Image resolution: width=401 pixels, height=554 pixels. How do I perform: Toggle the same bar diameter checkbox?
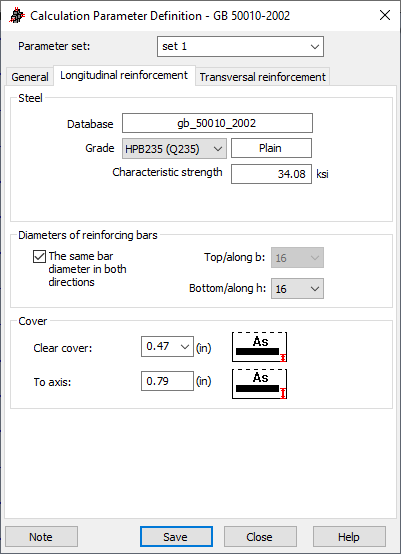pos(39,257)
